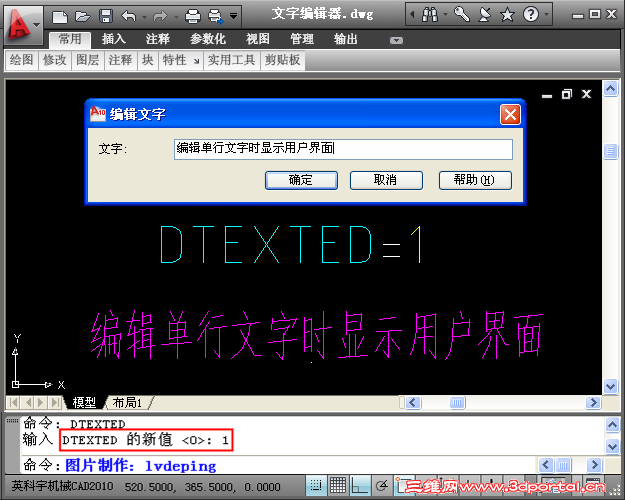The width and height of the screenshot is (625, 500).
Task: Click the batch plot printer icon
Action: 216,16
